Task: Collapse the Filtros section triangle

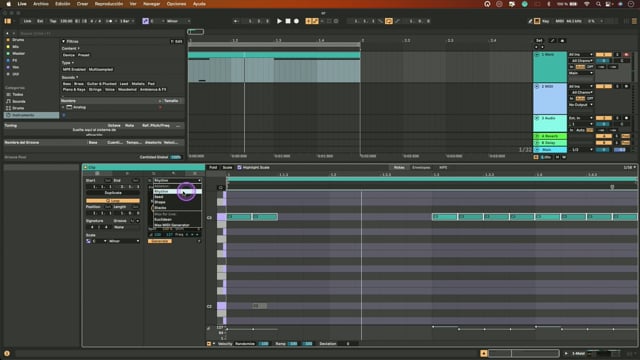Action: click(63, 41)
